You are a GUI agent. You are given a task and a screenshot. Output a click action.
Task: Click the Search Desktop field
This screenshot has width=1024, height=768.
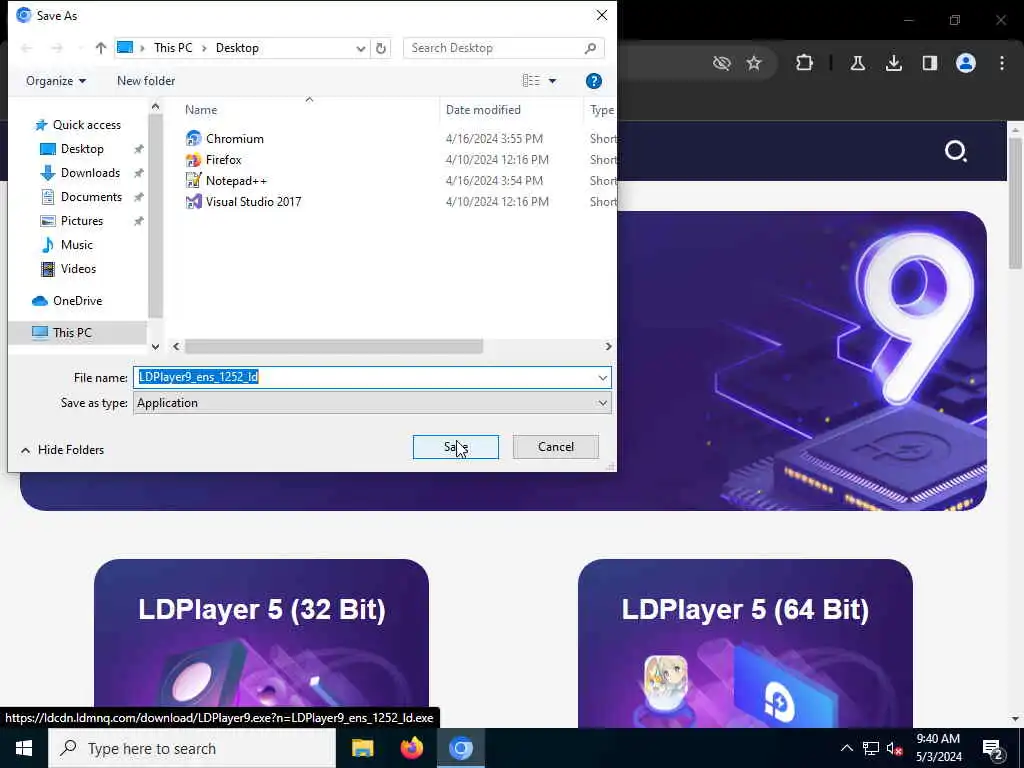(504, 48)
